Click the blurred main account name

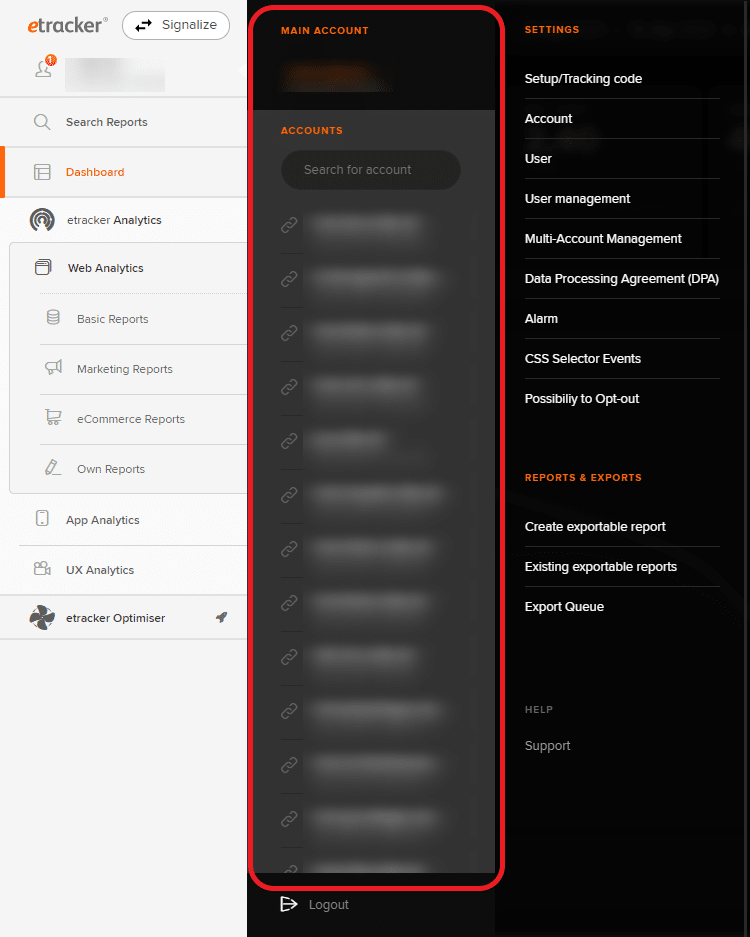coord(335,77)
